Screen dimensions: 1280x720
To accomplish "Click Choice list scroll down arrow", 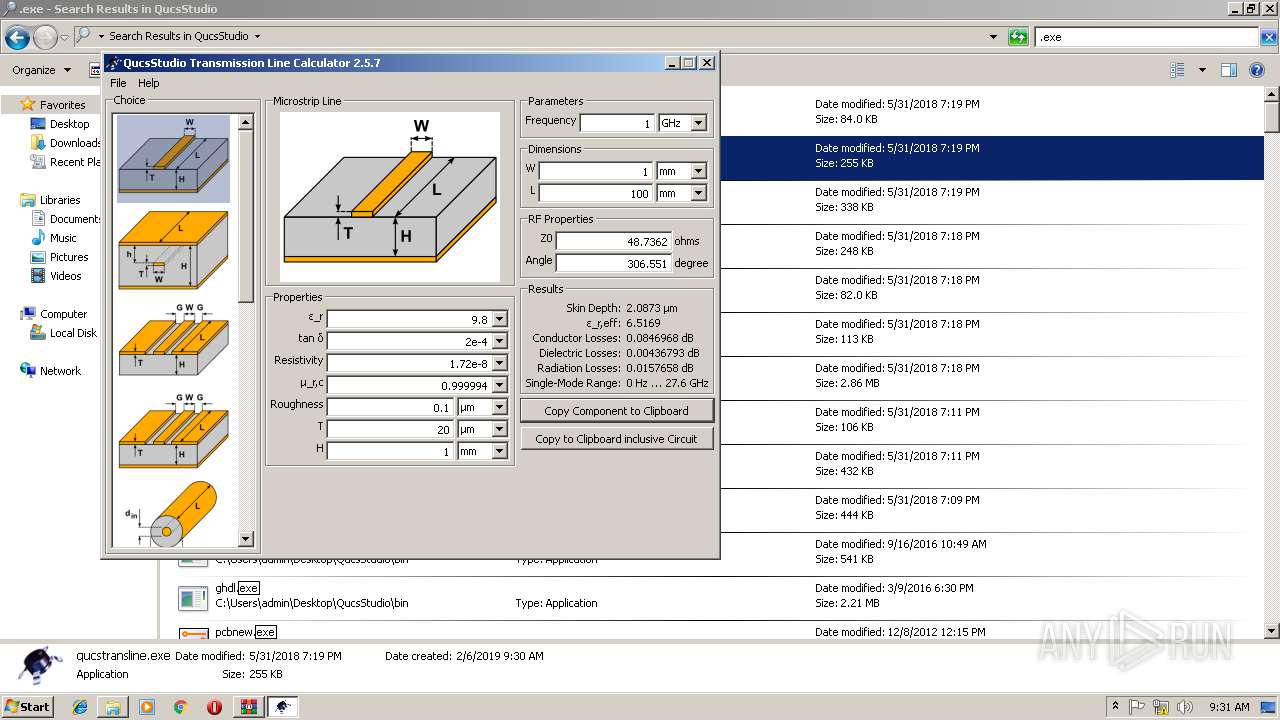I will click(x=246, y=539).
